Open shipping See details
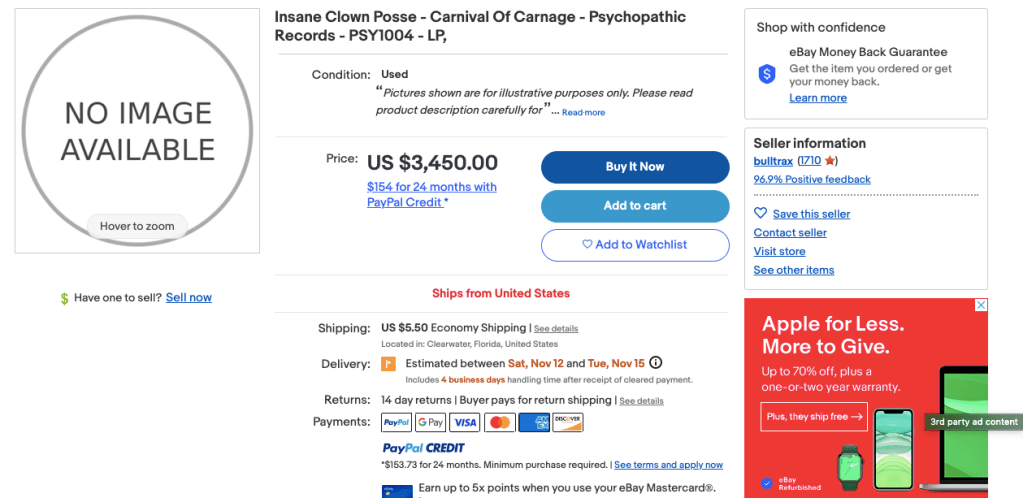 click(x=556, y=329)
